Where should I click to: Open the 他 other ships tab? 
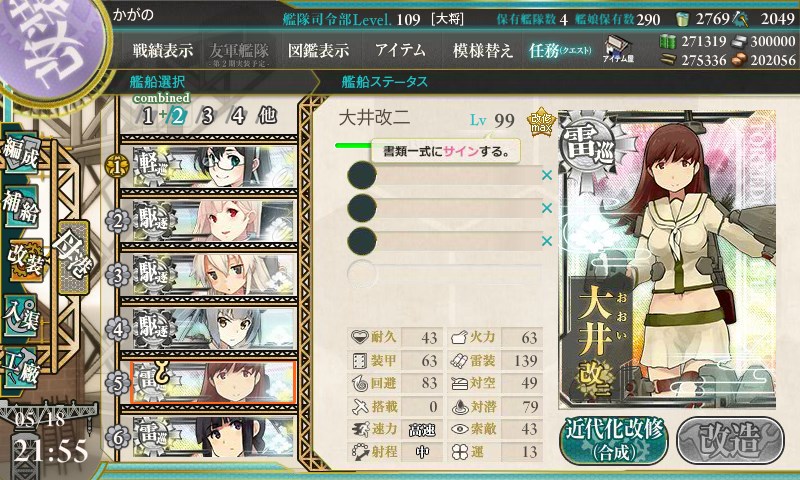(267, 116)
